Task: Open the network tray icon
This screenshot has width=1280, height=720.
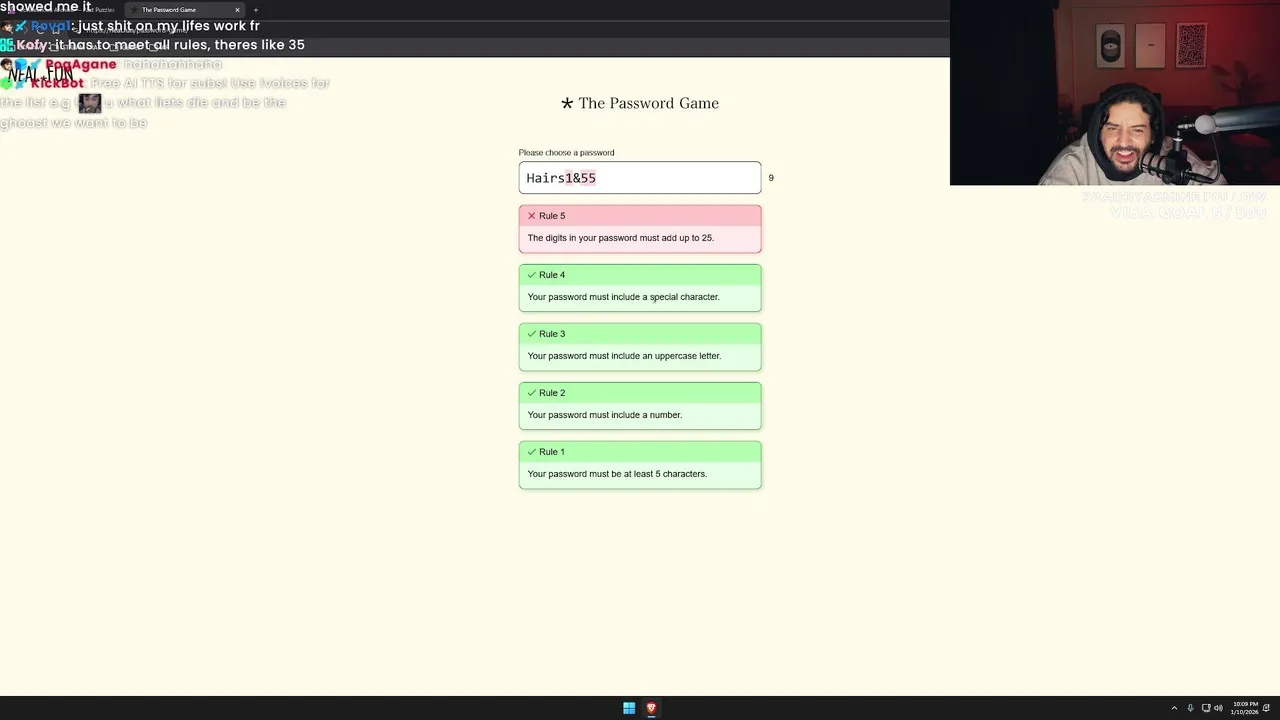Action: click(x=1206, y=708)
